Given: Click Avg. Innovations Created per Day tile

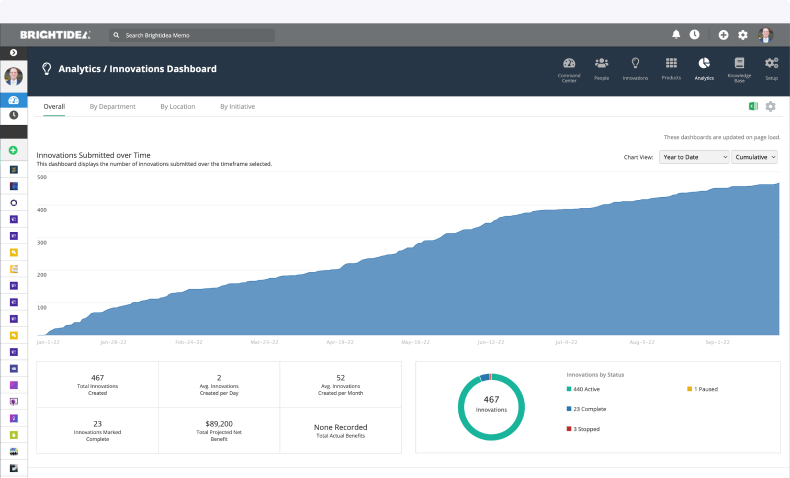Looking at the screenshot, I should [x=219, y=384].
